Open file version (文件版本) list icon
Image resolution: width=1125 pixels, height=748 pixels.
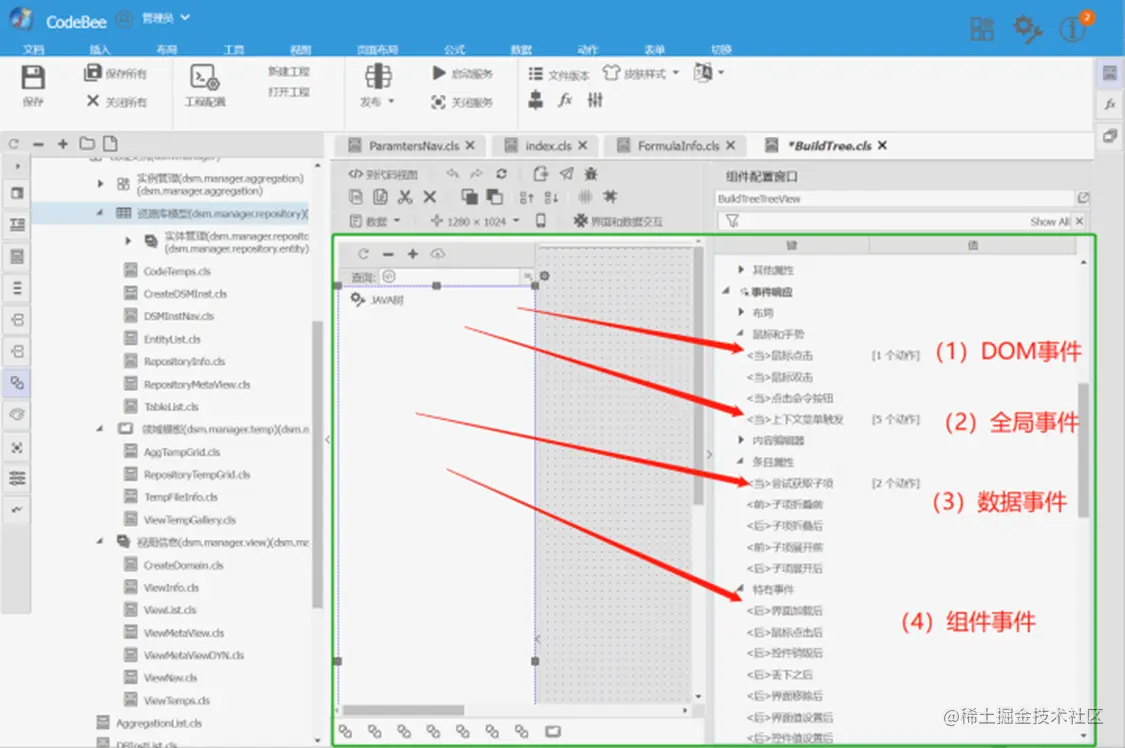tap(535, 73)
